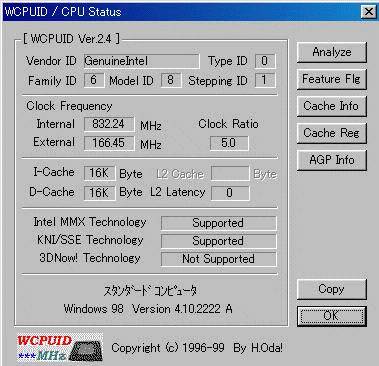Viewport: 379px width, 366px height.
Task: Select the I-Cache 16K field
Action: pos(99,173)
